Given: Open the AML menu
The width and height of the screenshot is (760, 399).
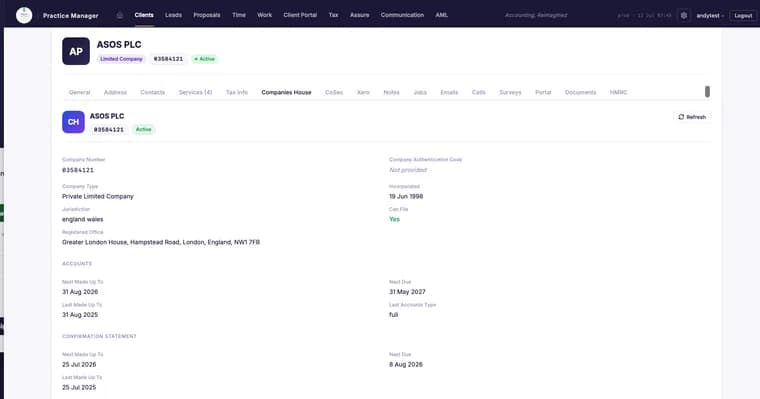Looking at the screenshot, I should pos(441,15).
